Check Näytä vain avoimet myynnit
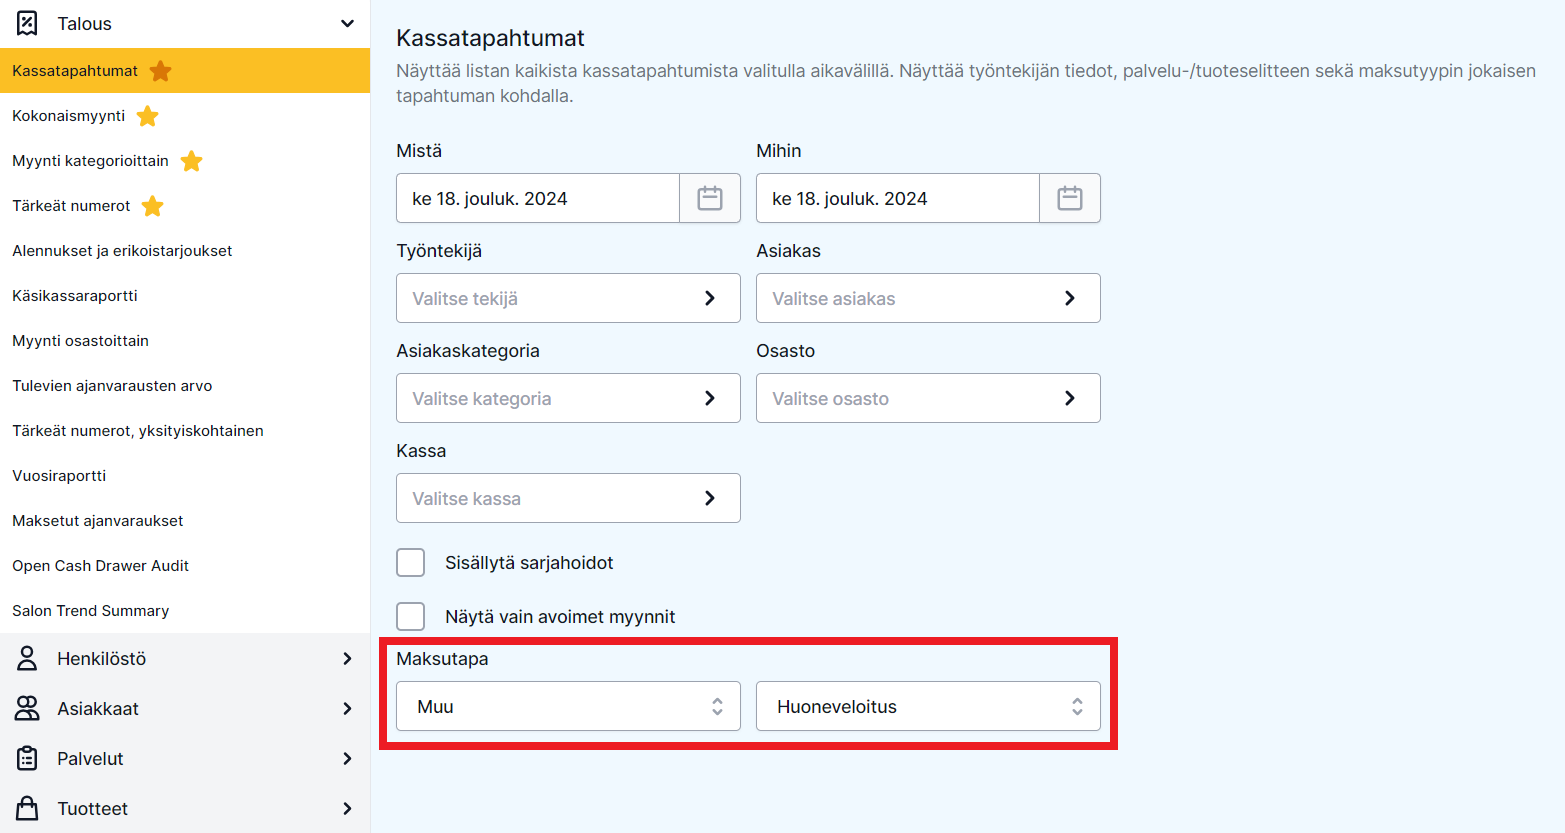The width and height of the screenshot is (1565, 833). click(x=411, y=616)
